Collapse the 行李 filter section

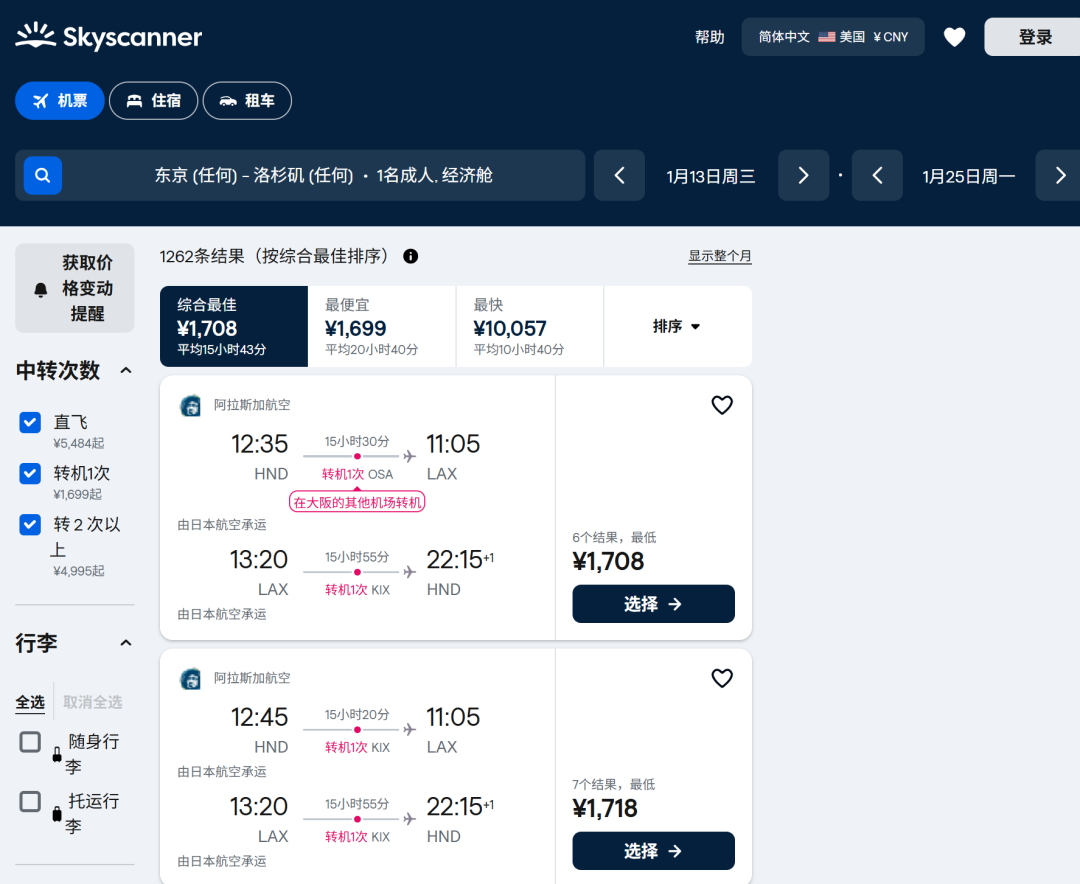click(126, 644)
